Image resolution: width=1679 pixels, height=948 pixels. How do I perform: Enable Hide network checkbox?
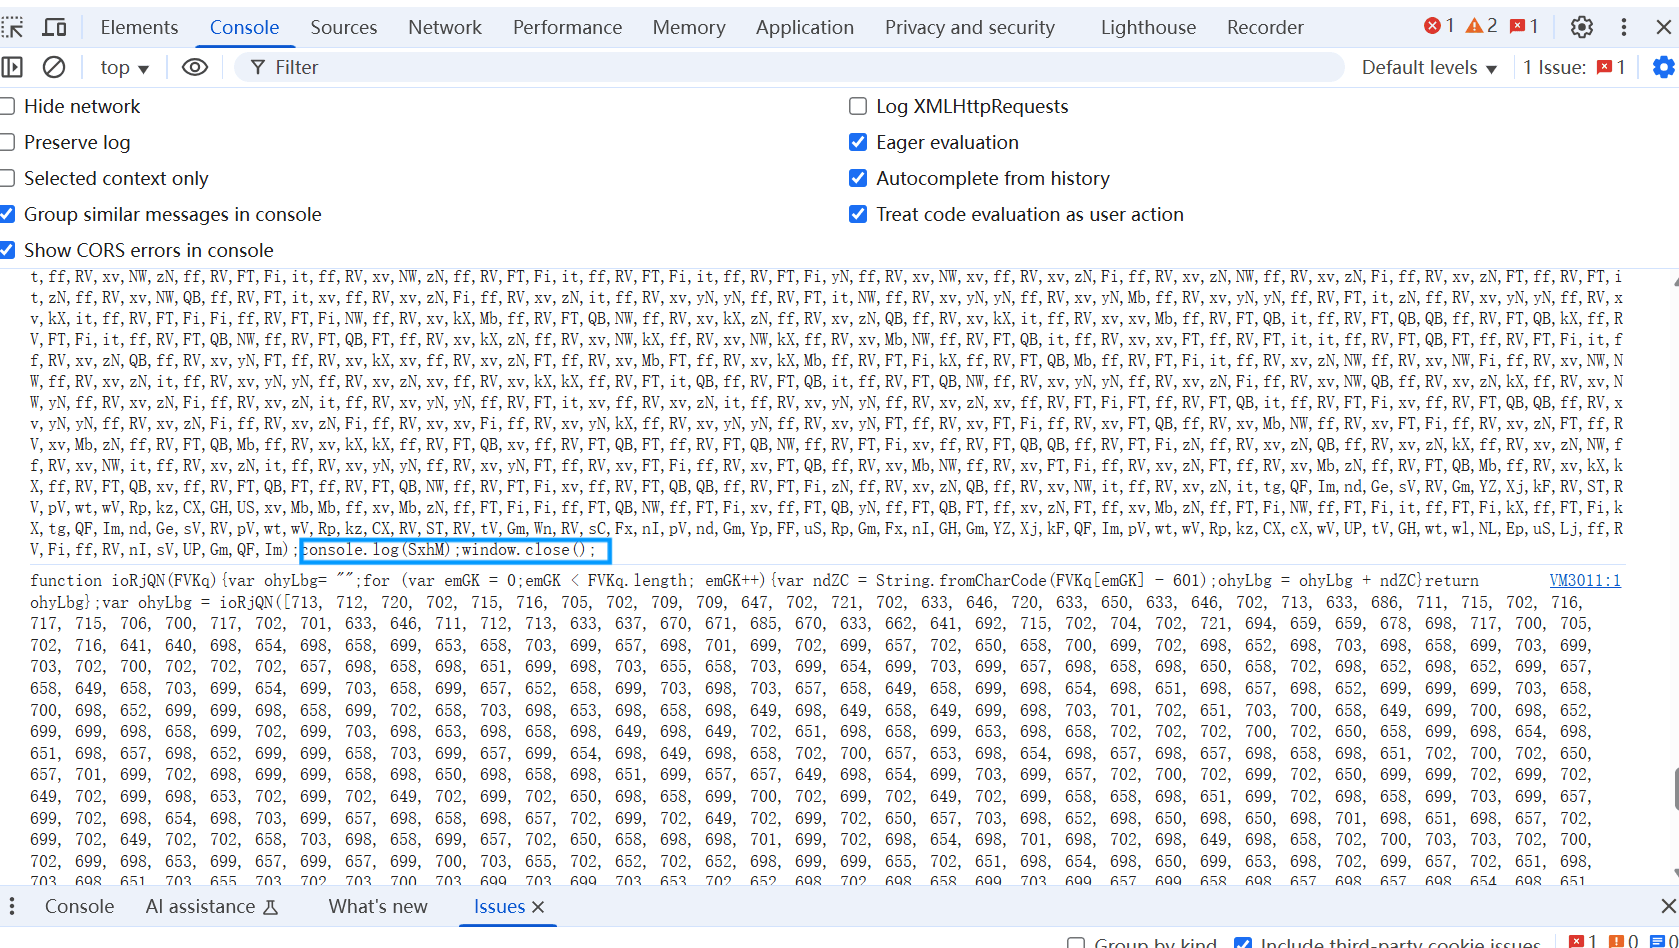coord(8,106)
